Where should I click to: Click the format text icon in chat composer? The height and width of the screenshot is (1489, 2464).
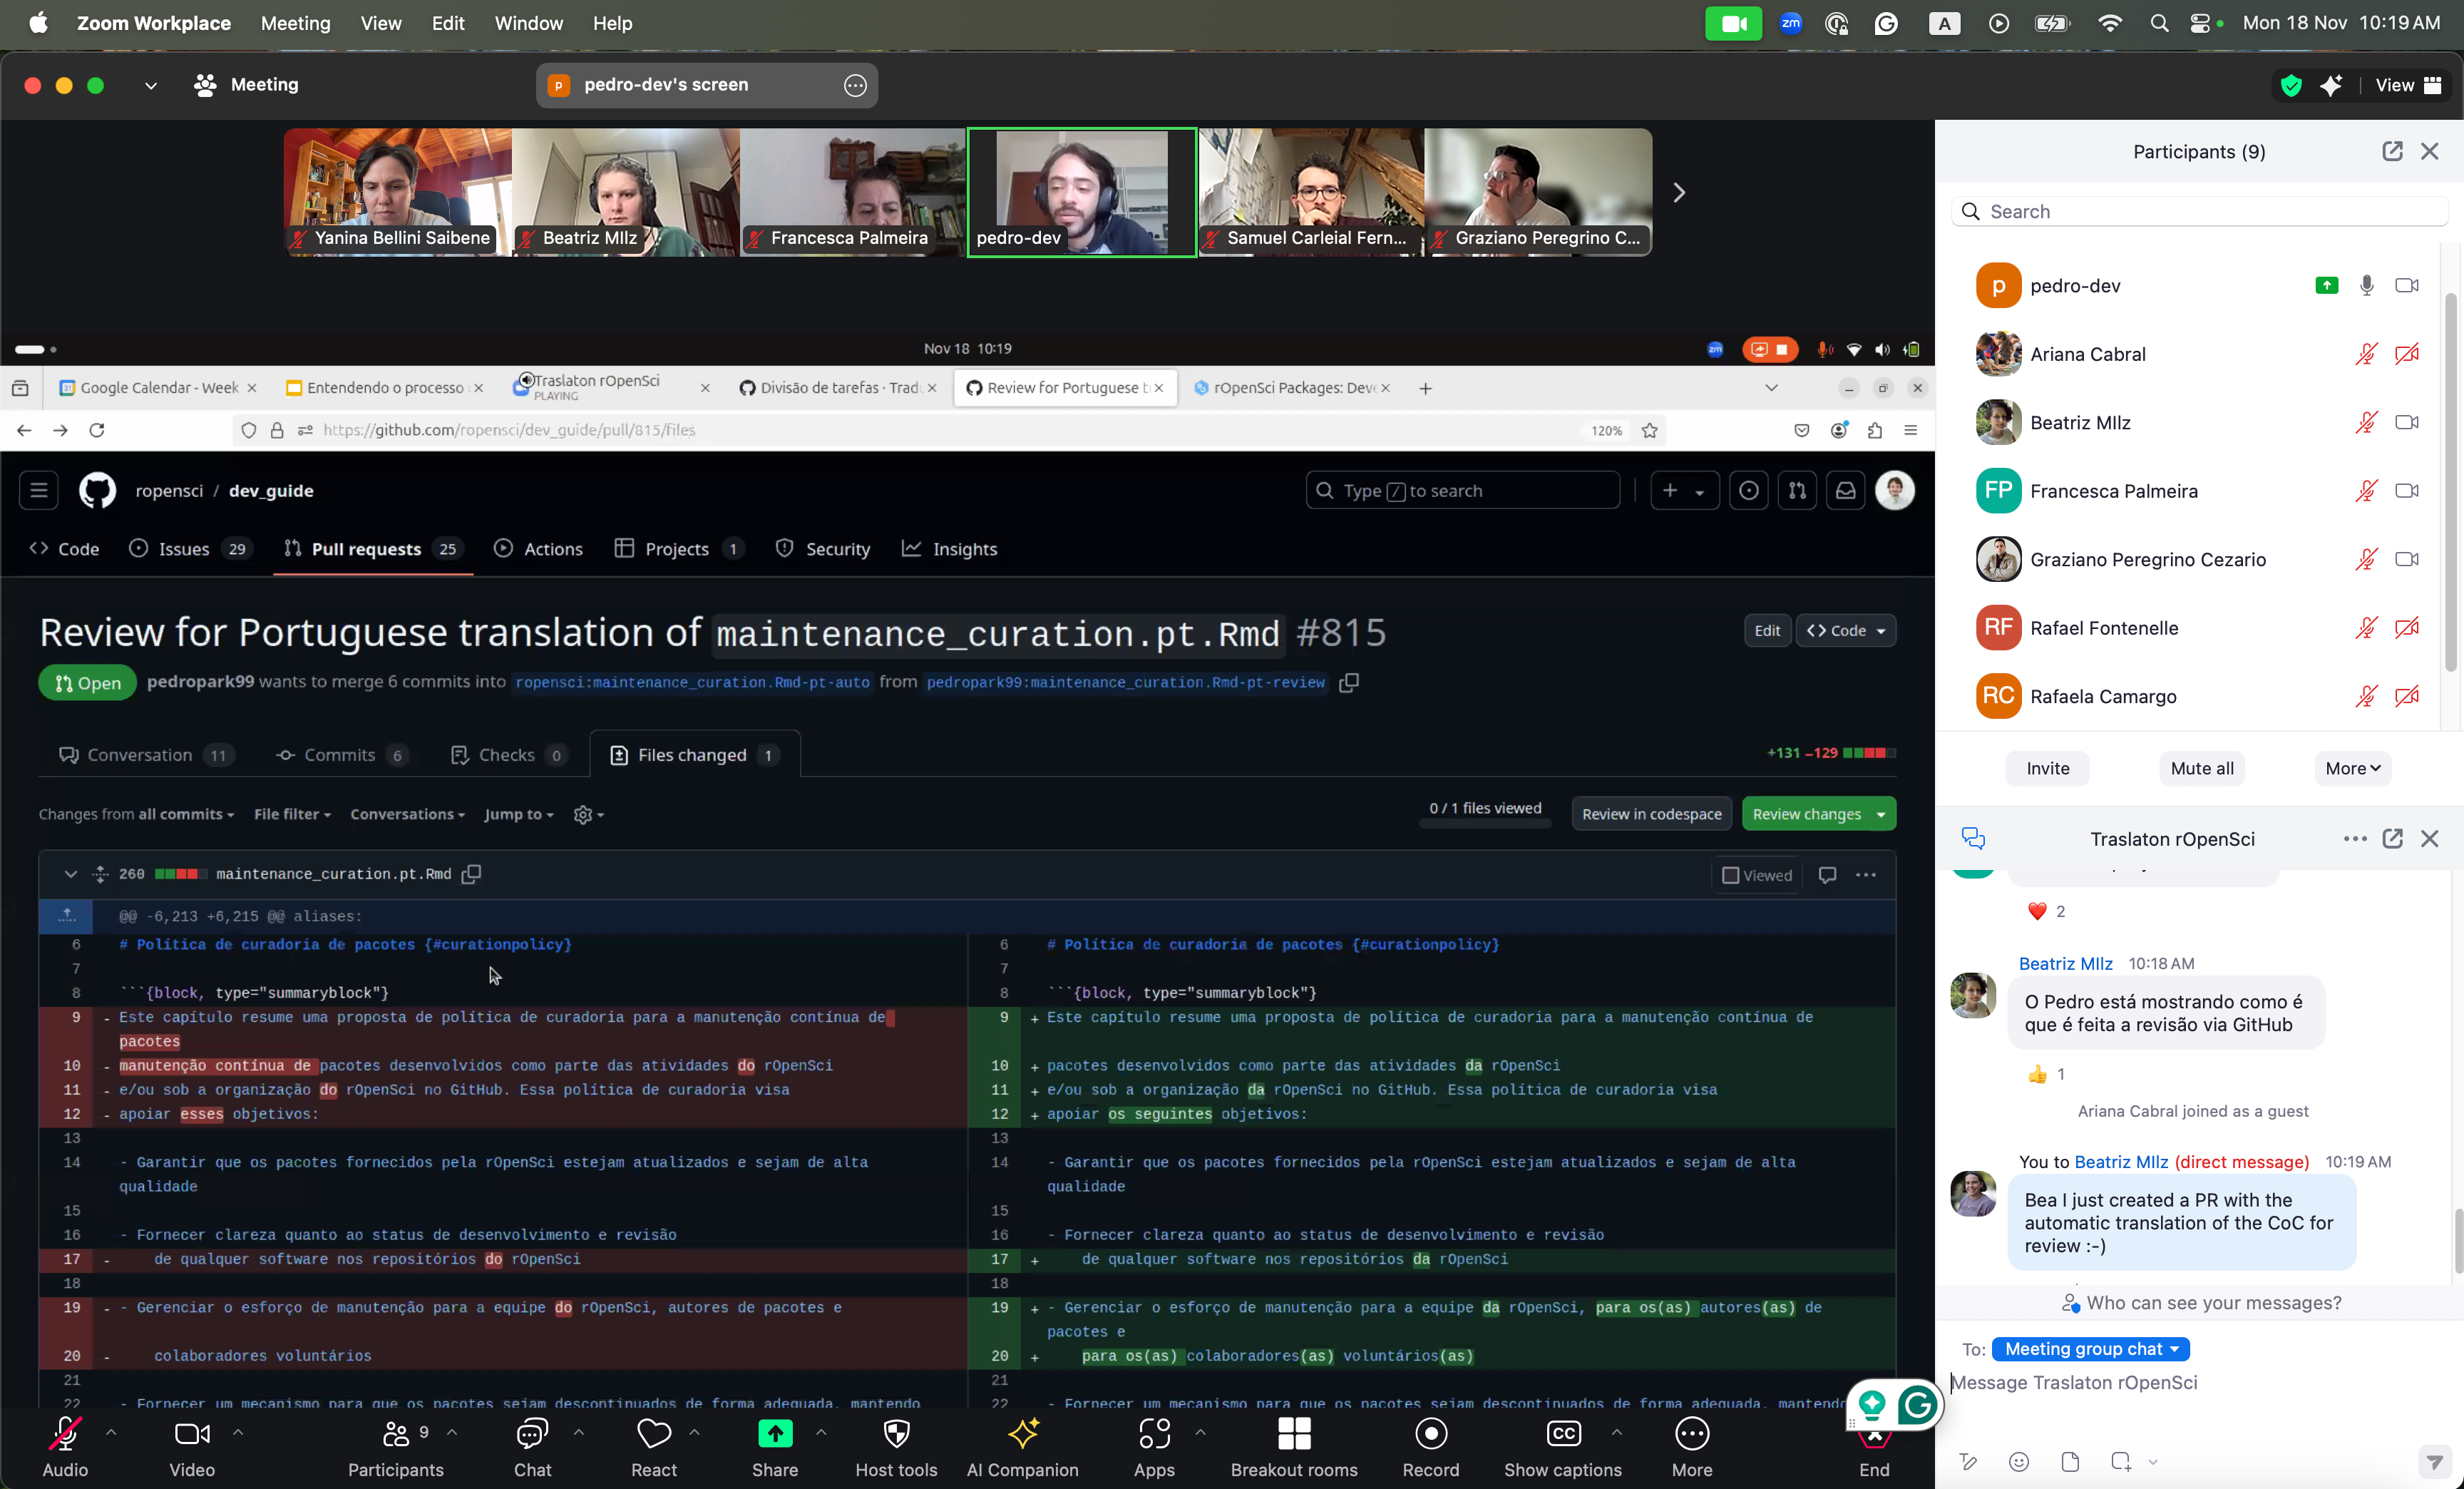1968,1461
